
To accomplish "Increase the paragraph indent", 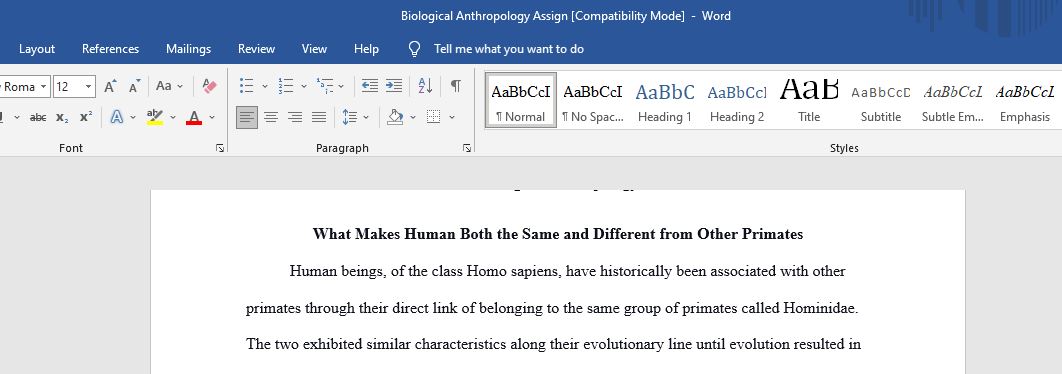I will (394, 86).
